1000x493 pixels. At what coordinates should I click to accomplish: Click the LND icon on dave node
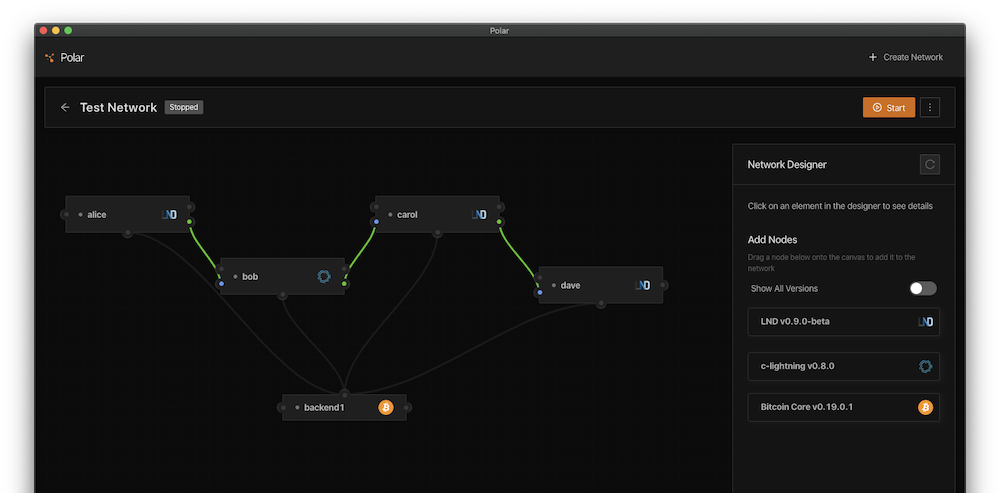click(x=643, y=285)
